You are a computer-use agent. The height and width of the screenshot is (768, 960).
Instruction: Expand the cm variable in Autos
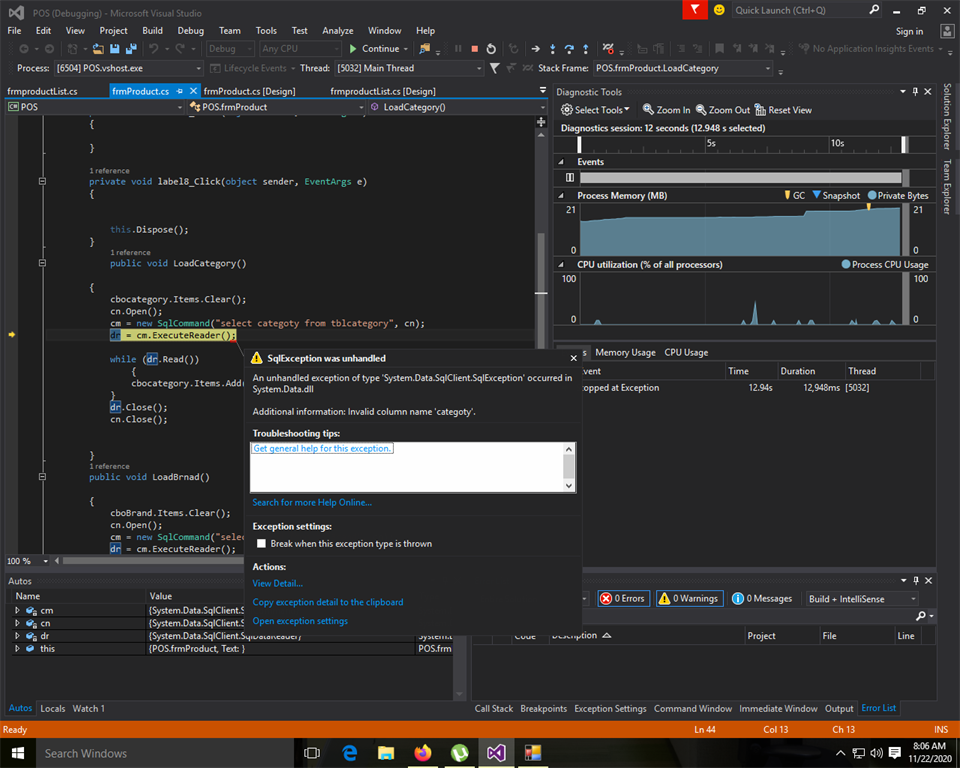[x=17, y=610]
